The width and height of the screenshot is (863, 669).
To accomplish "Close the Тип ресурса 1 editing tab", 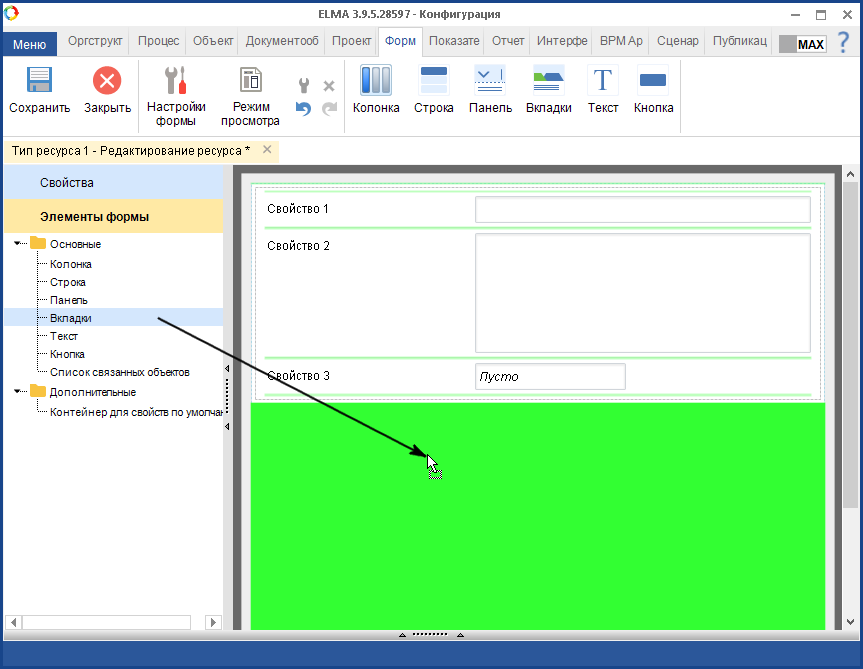I will [267, 150].
